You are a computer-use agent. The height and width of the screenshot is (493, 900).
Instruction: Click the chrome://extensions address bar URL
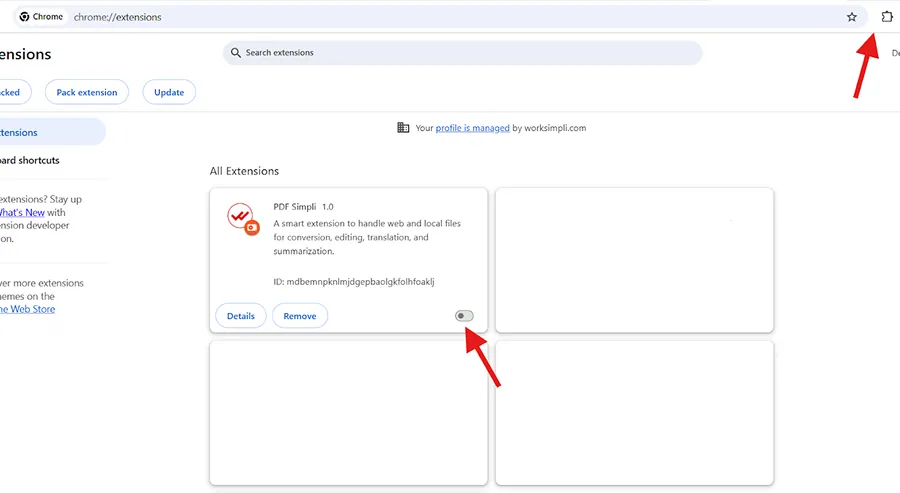118,17
